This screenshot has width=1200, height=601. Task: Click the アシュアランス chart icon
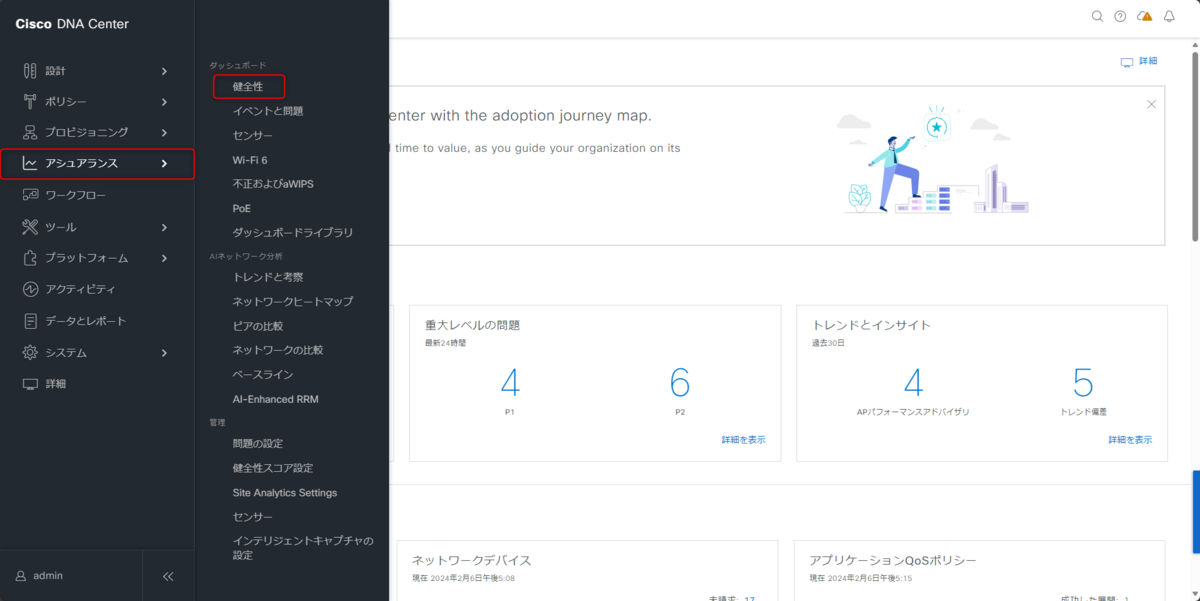click(30, 163)
